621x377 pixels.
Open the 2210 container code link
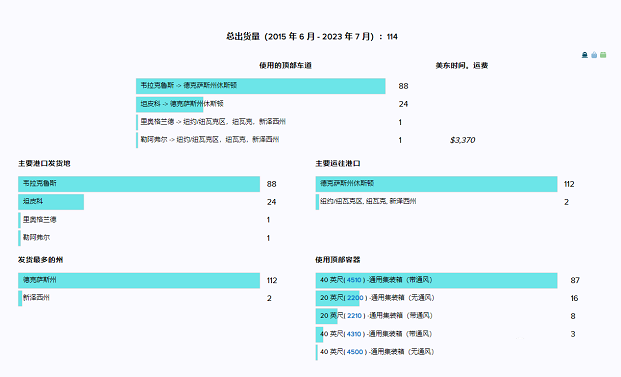[x=354, y=316]
